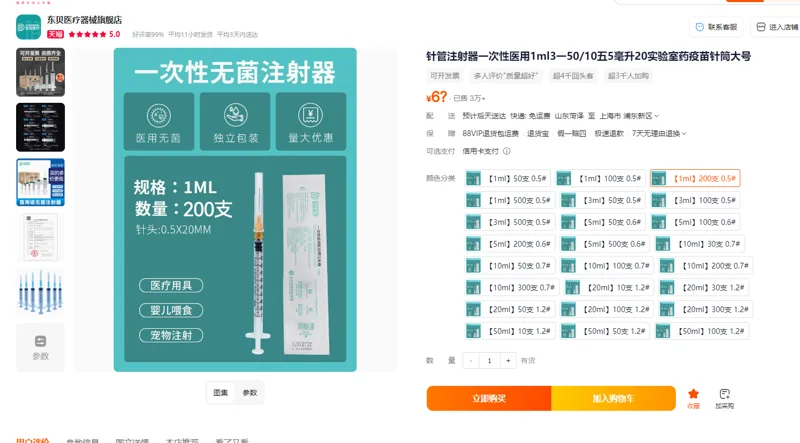Select option 【1ml】100支 0.5#
Viewport: 800px width, 443px height.
pos(601,179)
